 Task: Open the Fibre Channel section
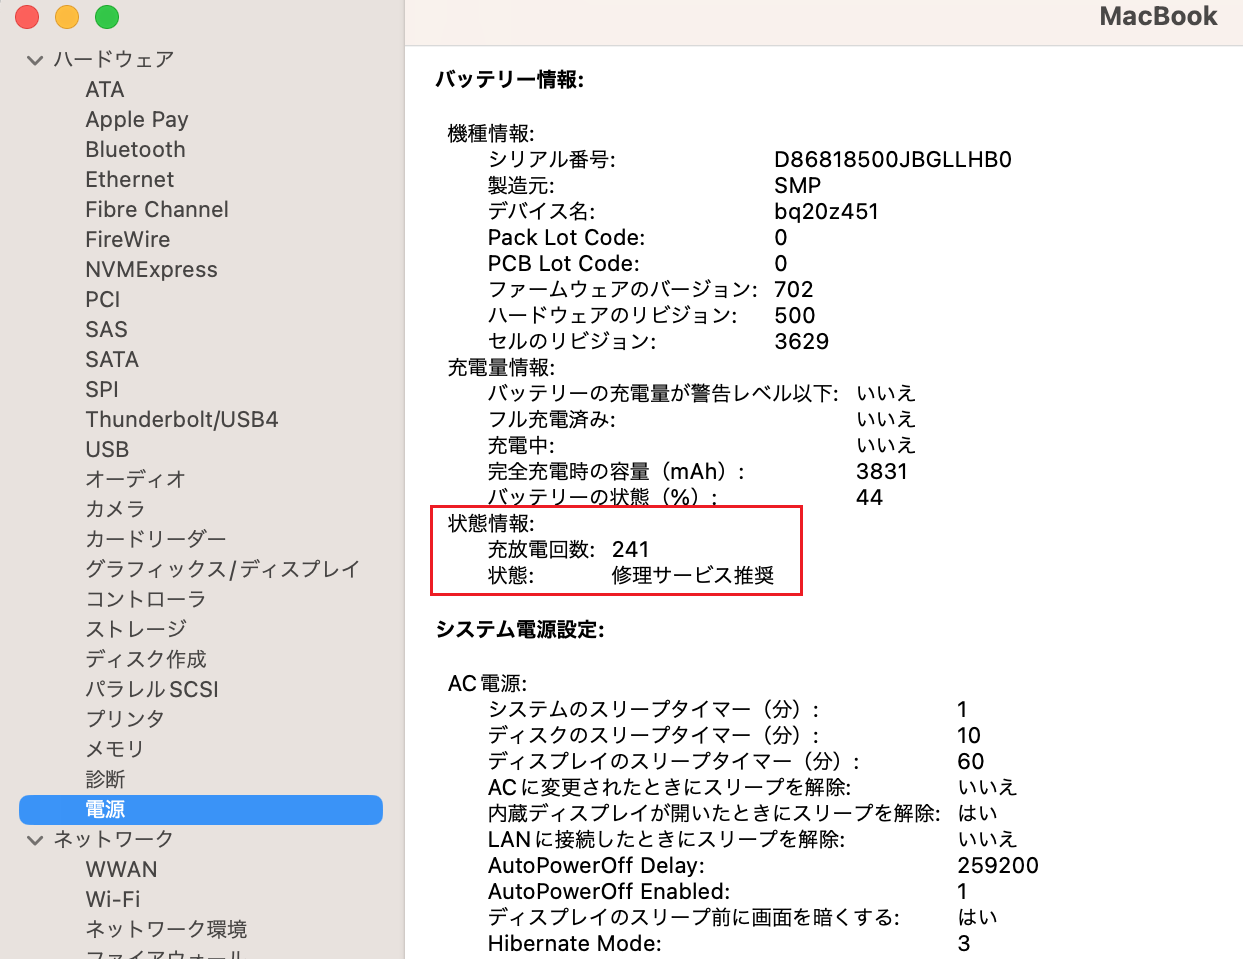(156, 209)
